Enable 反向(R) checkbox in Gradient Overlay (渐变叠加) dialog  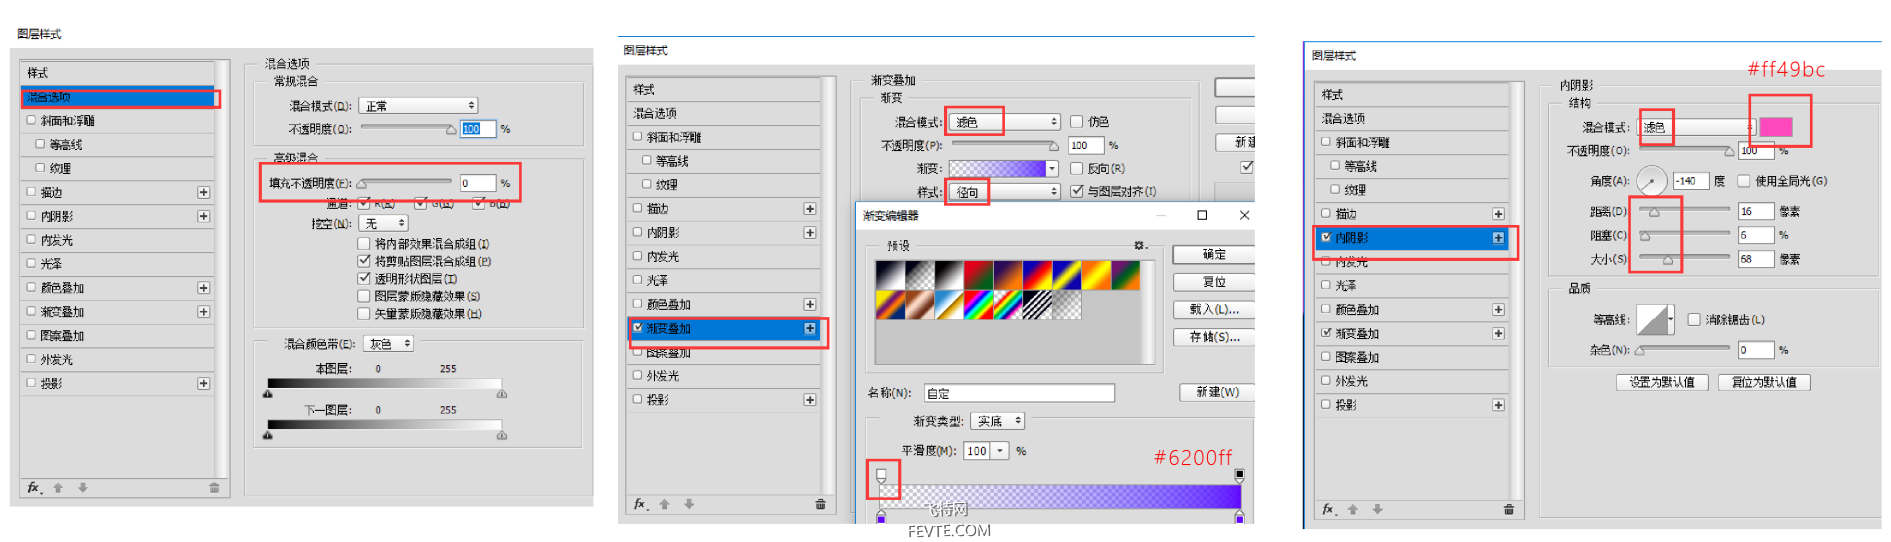coord(1077,168)
